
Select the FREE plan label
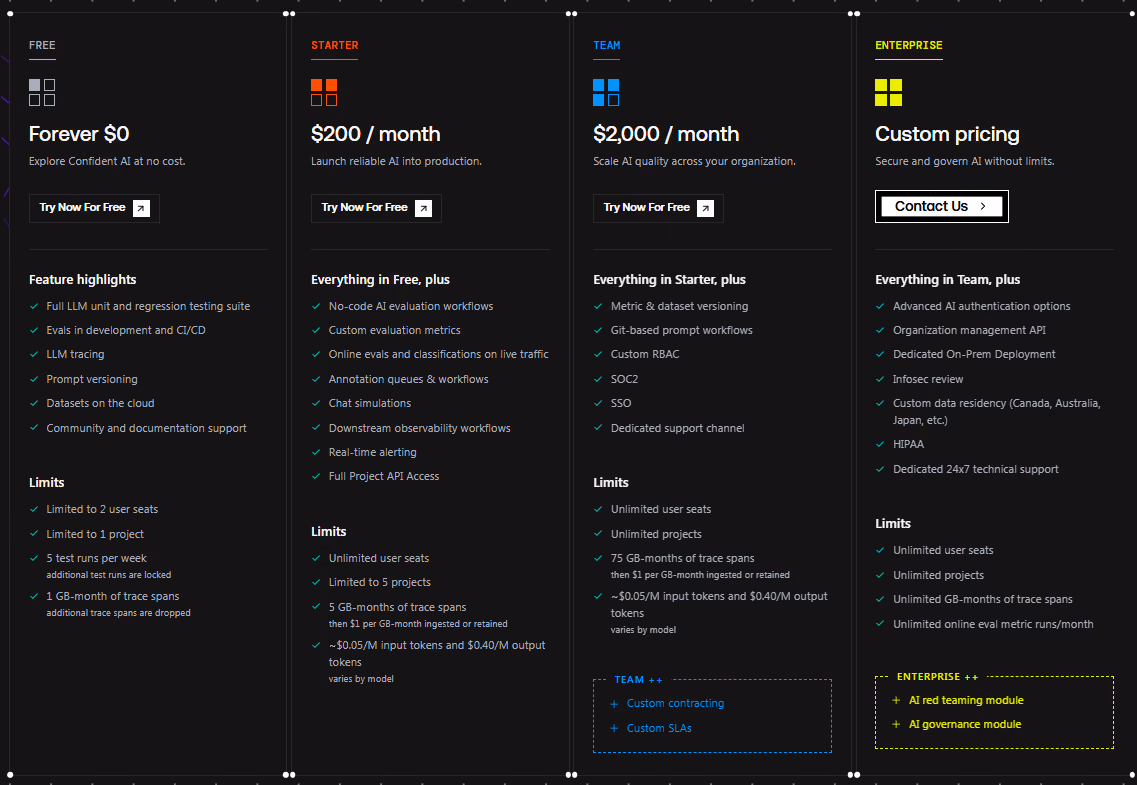click(x=42, y=45)
